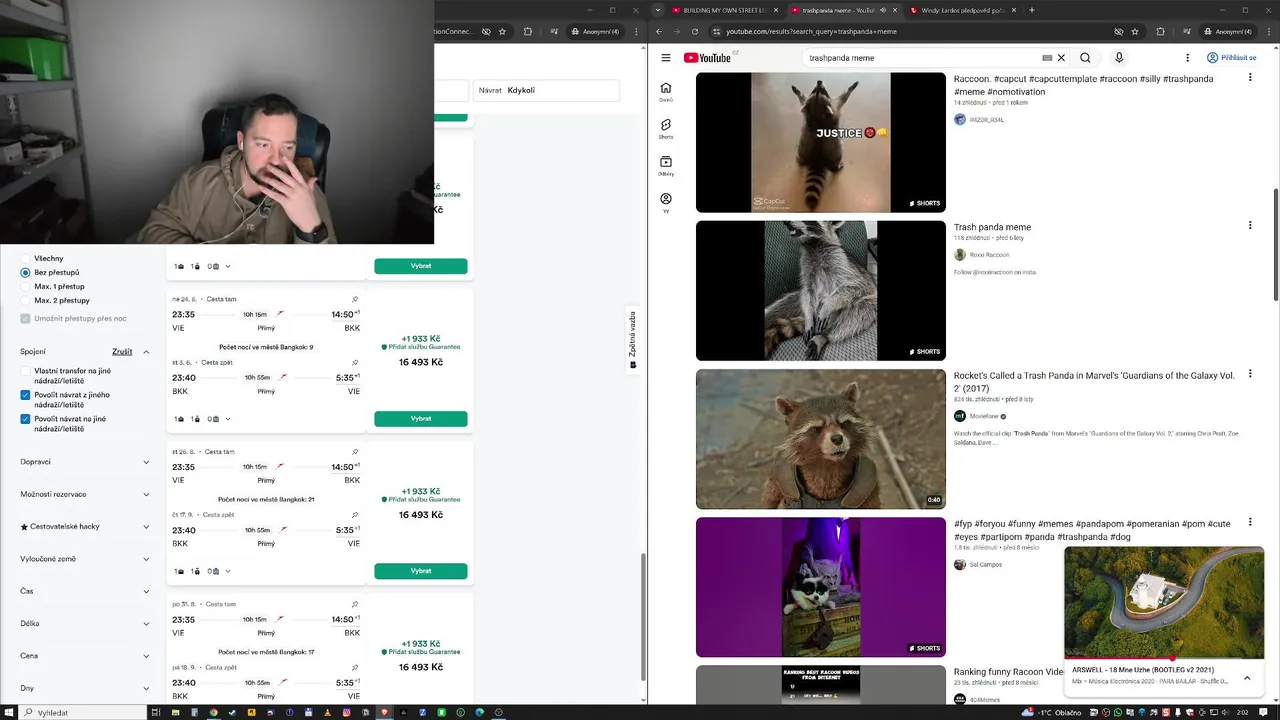Expand baggage details of the st 26. 8. flight

[x=228, y=571]
